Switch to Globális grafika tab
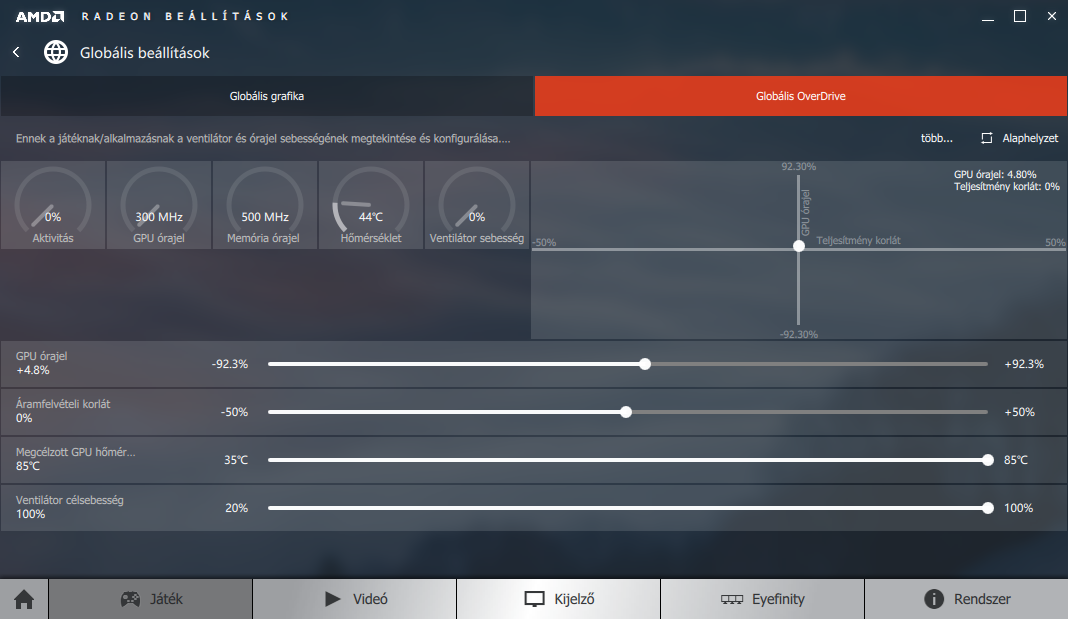1068x619 pixels. [x=267, y=96]
